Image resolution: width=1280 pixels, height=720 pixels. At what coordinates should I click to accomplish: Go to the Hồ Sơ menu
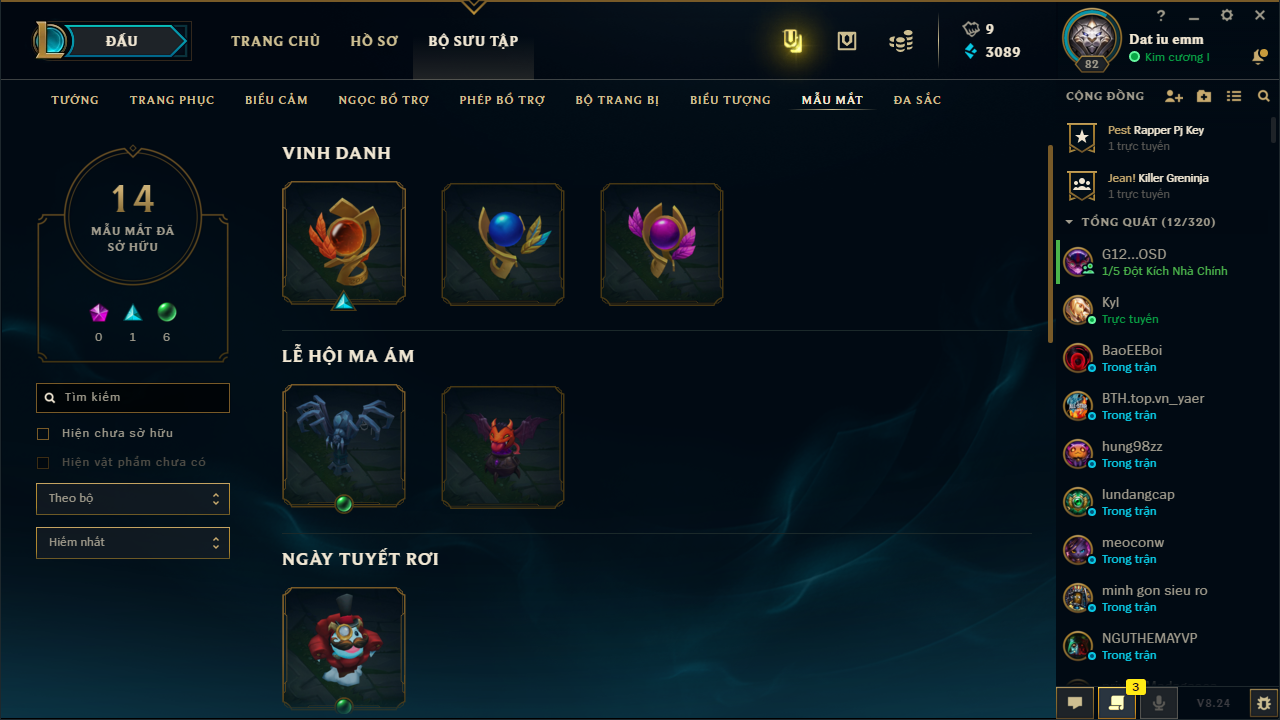click(374, 41)
